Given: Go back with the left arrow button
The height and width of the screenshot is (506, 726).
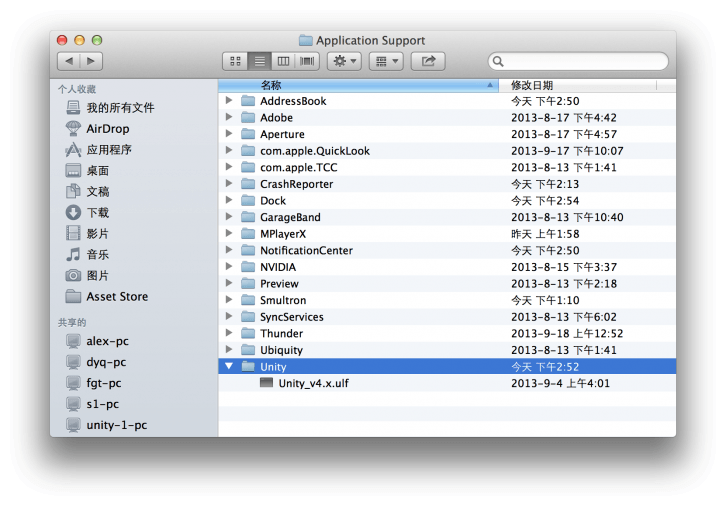Looking at the screenshot, I should click(x=68, y=62).
